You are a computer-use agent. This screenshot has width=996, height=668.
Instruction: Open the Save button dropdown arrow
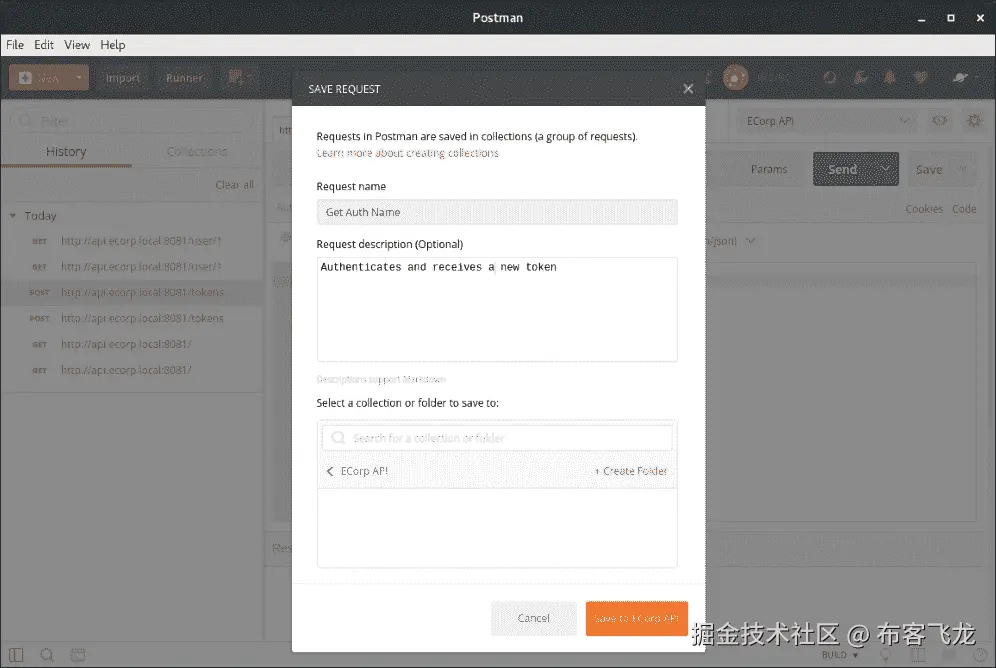pyautogui.click(x=963, y=170)
